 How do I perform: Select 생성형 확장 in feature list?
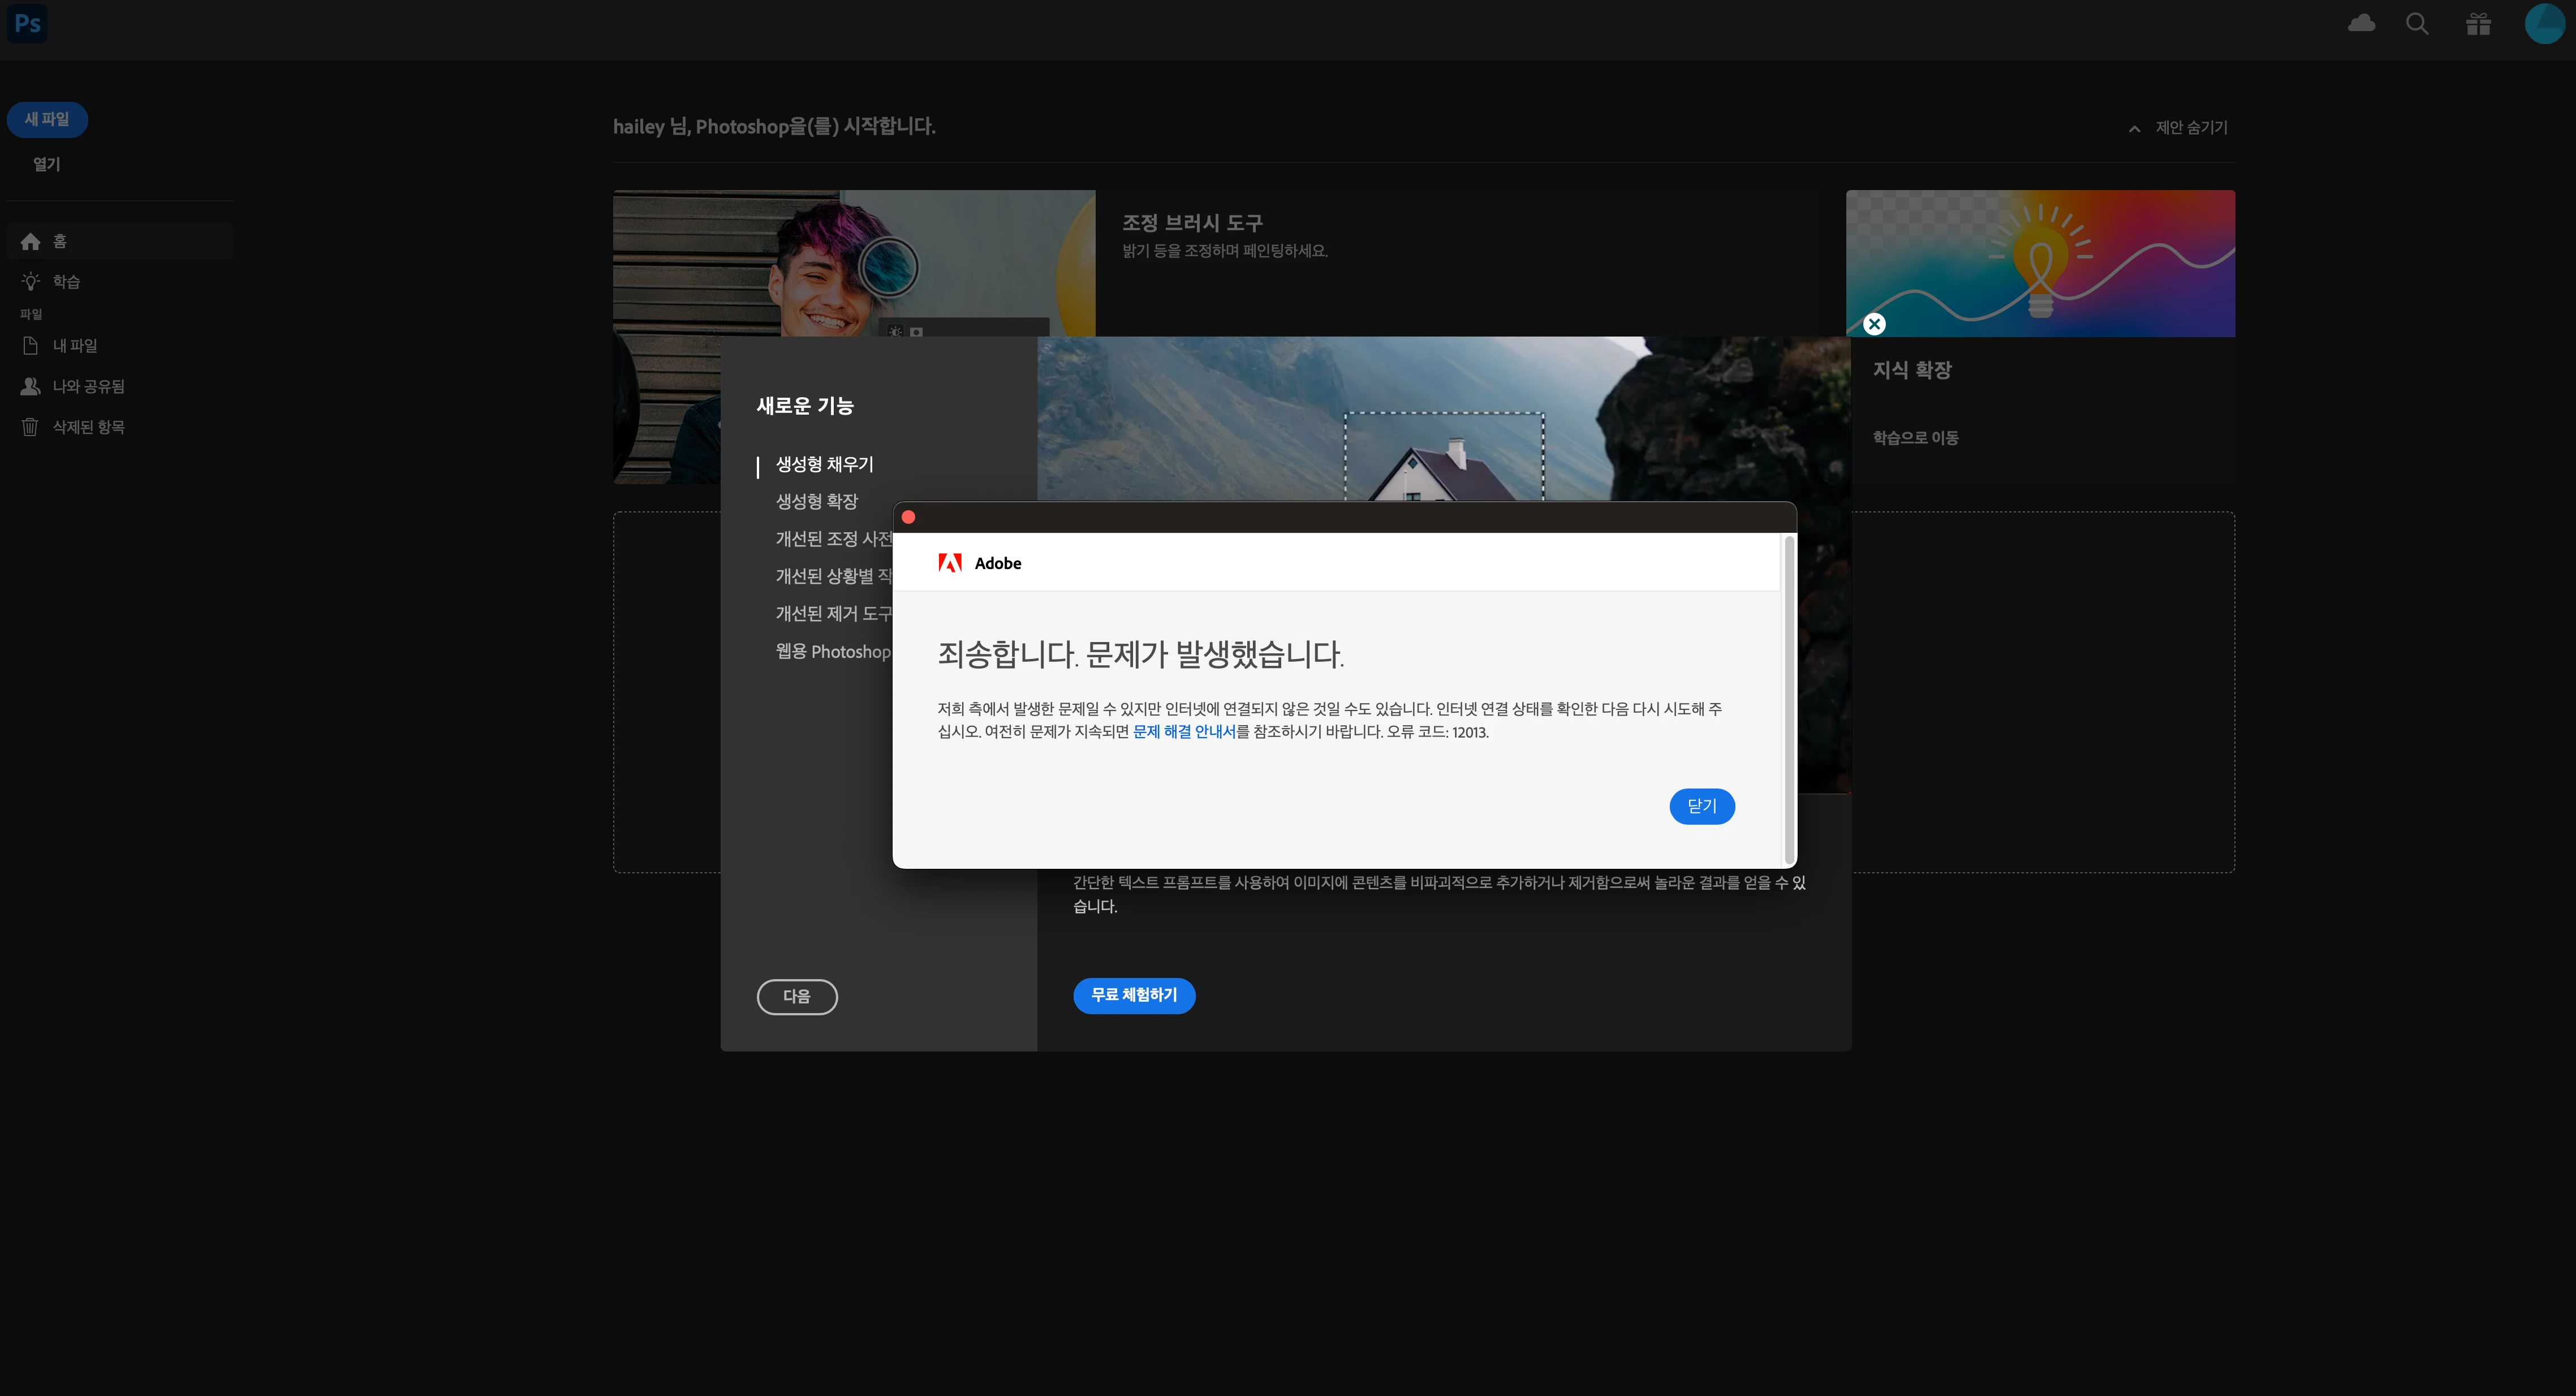pyautogui.click(x=816, y=501)
